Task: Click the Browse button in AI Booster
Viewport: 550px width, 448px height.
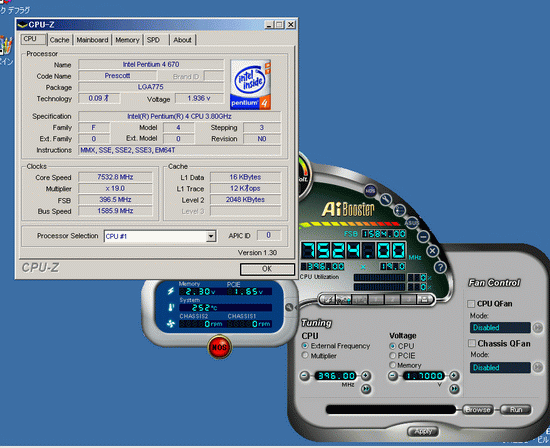Action: [x=477, y=409]
